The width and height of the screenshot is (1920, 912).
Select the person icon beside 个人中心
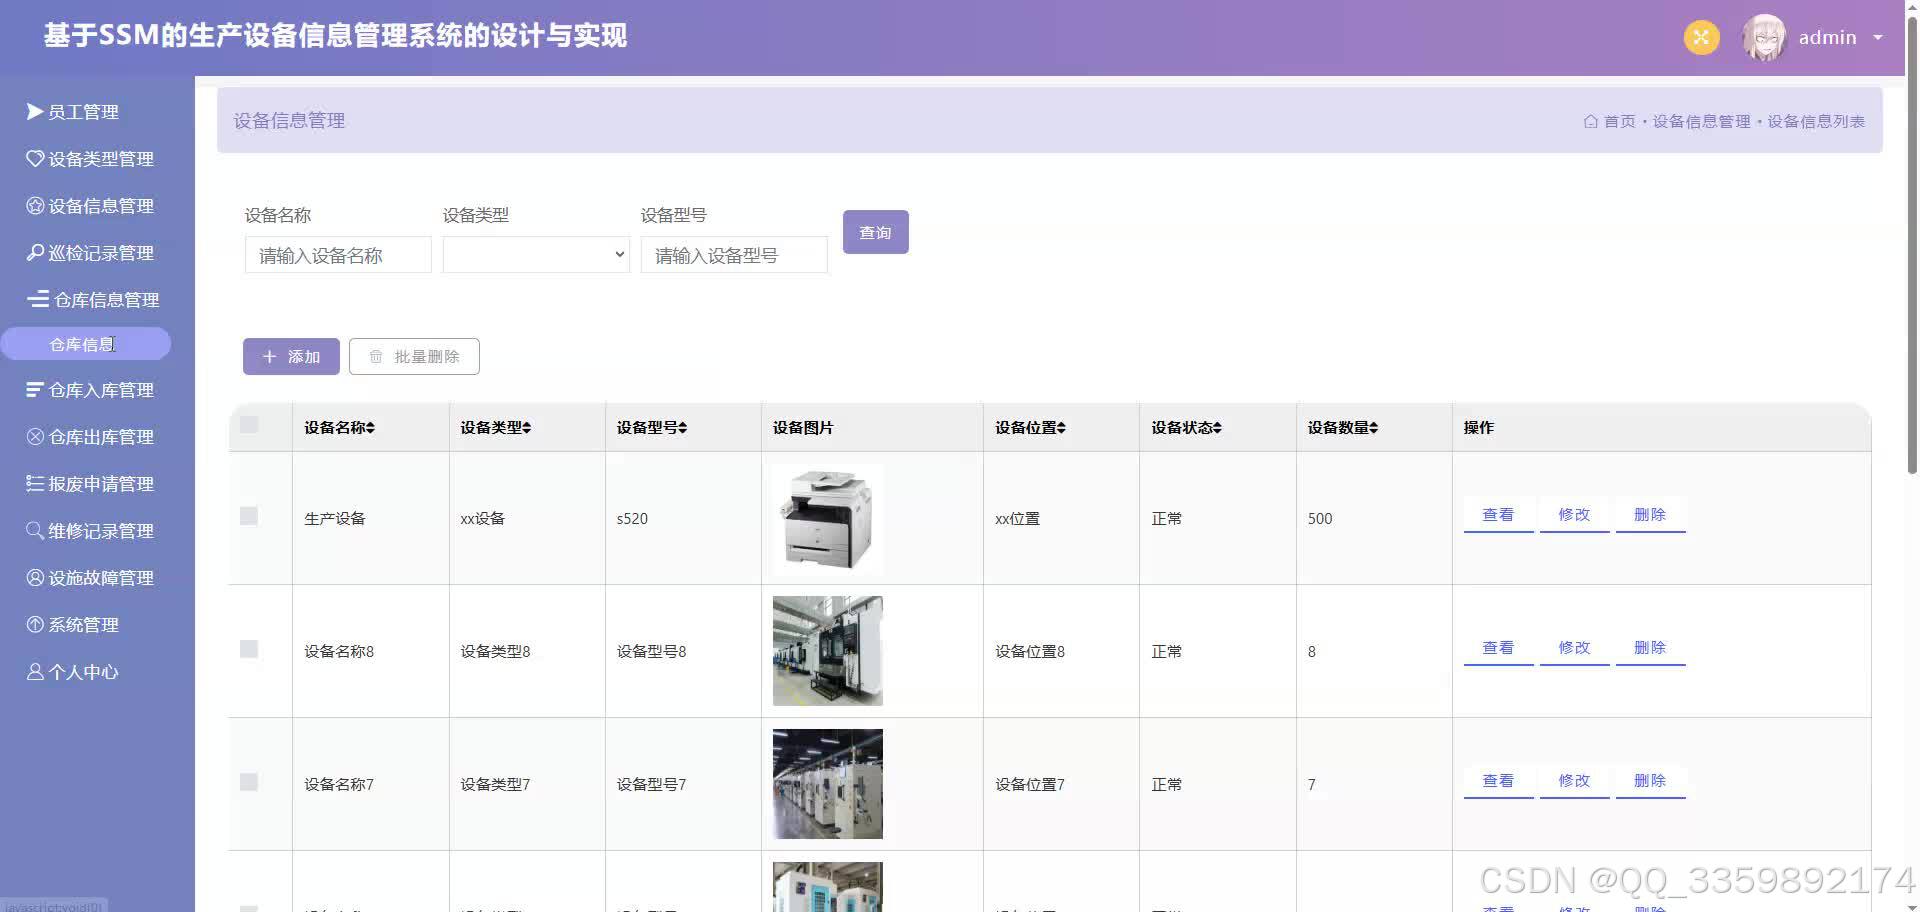point(33,671)
